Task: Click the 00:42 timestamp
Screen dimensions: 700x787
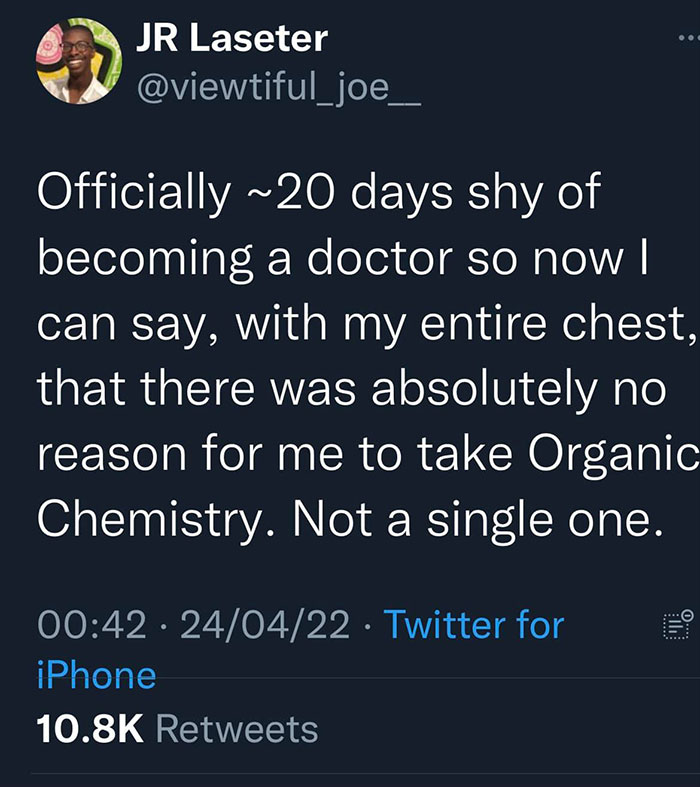Action: coord(92,625)
